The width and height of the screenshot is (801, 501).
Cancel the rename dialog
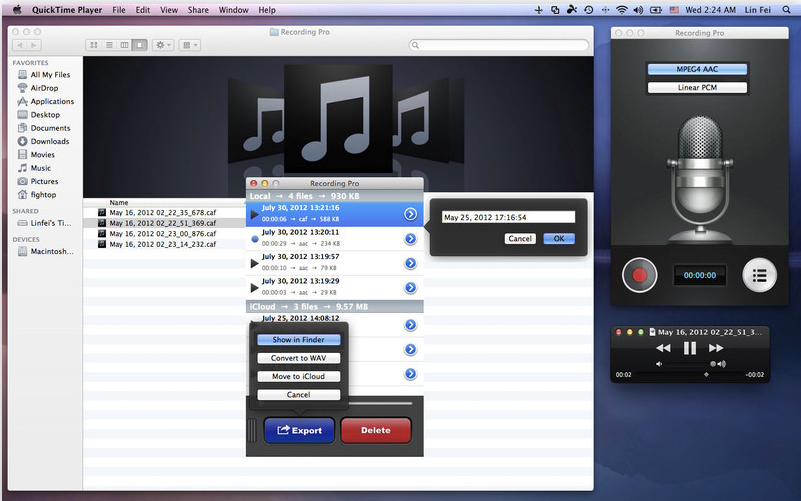click(x=520, y=238)
